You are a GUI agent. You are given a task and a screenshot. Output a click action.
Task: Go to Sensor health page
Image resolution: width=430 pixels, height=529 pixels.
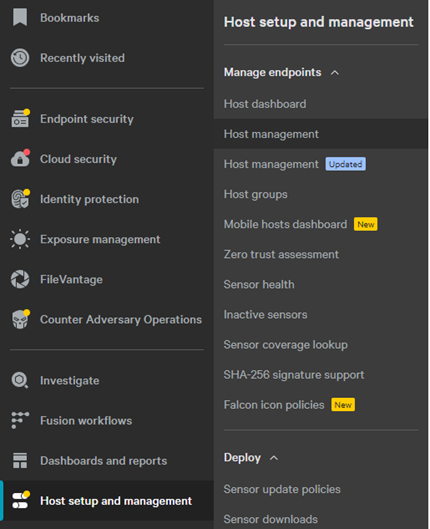coord(259,284)
